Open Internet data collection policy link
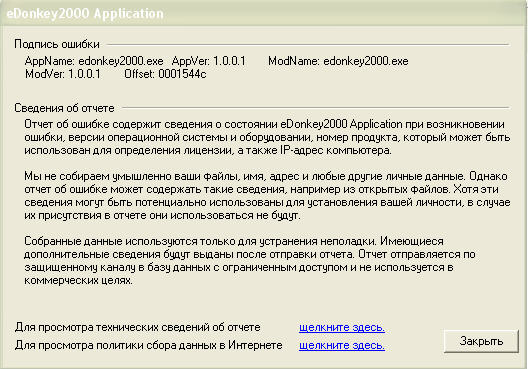 pyautogui.click(x=342, y=345)
